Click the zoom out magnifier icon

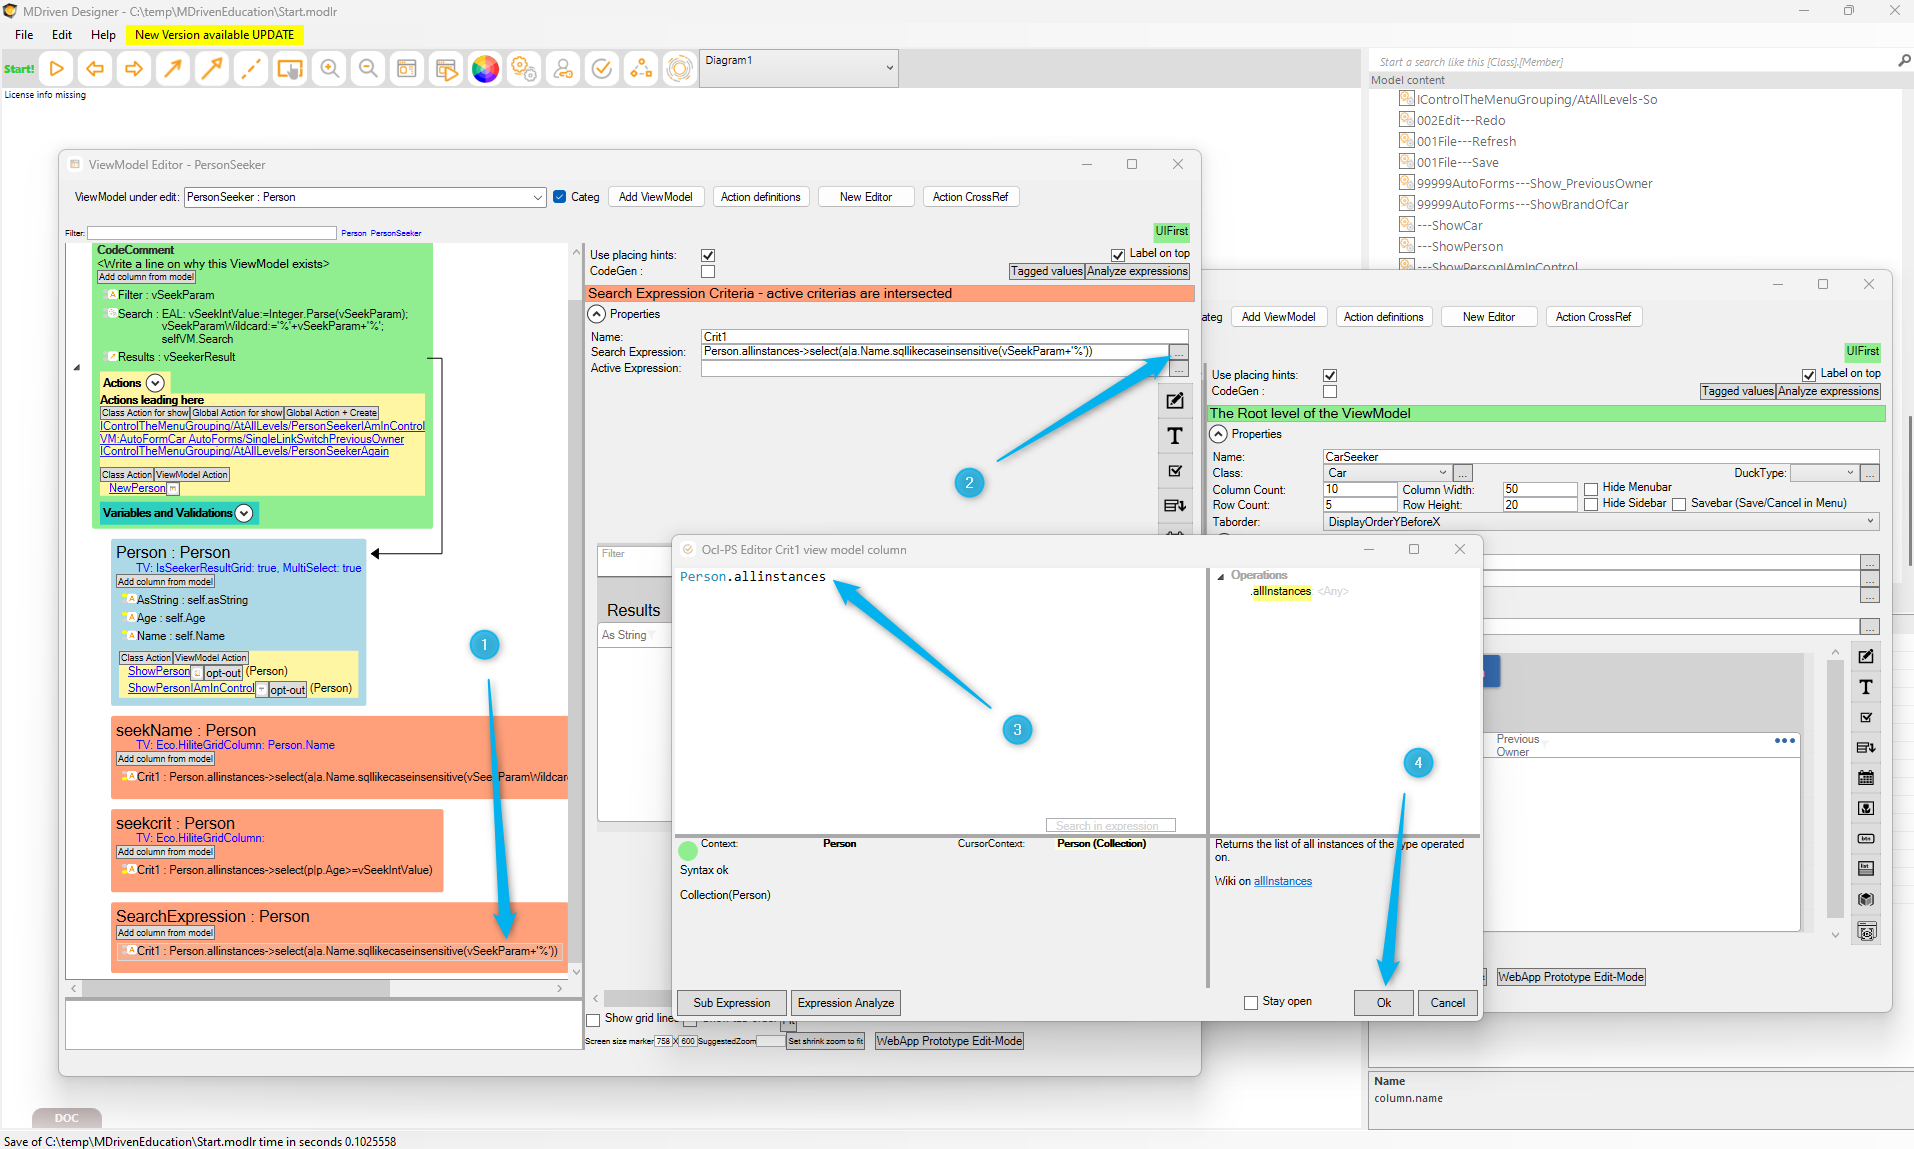[x=368, y=69]
